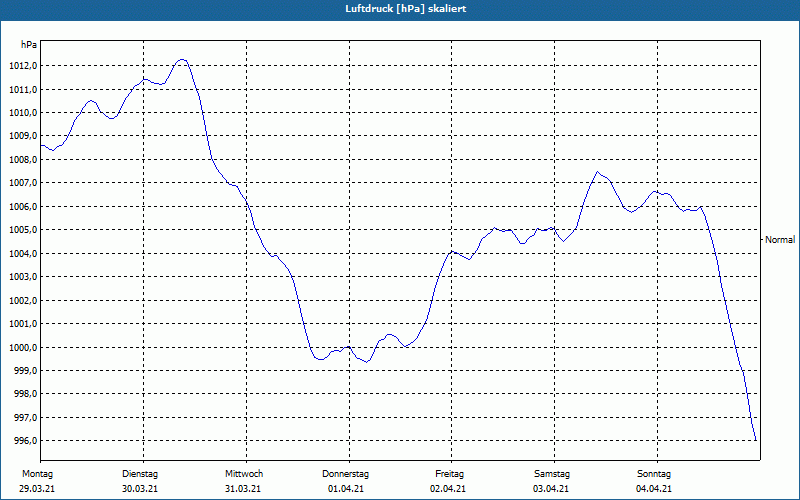Click the pressure curve peak above 1012 hPa

(182, 60)
